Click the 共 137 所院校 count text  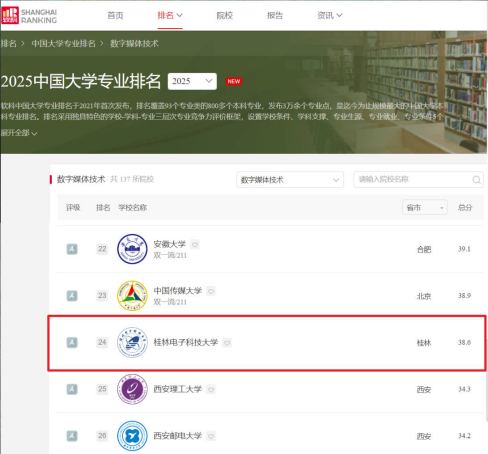pos(132,179)
